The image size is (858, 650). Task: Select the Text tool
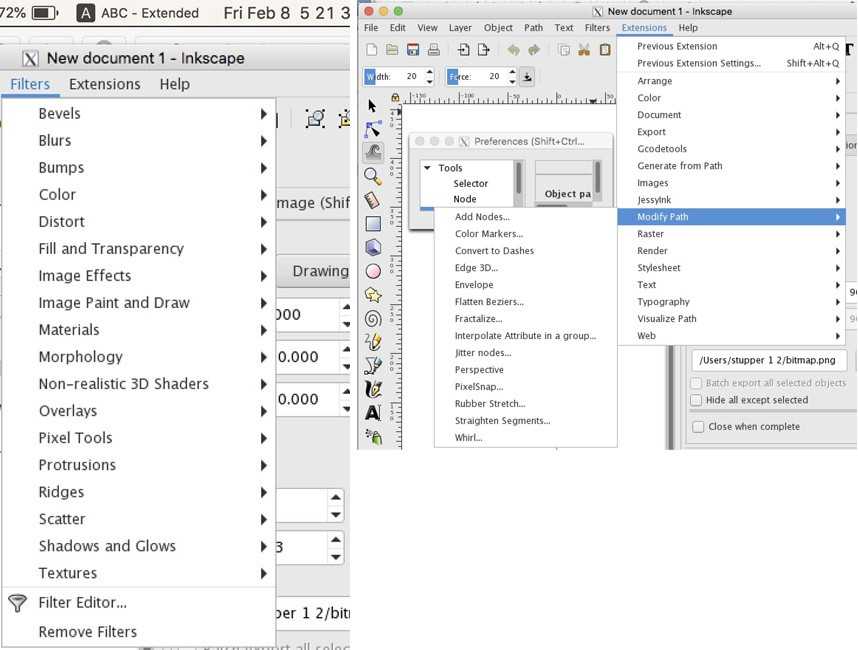tap(373, 412)
